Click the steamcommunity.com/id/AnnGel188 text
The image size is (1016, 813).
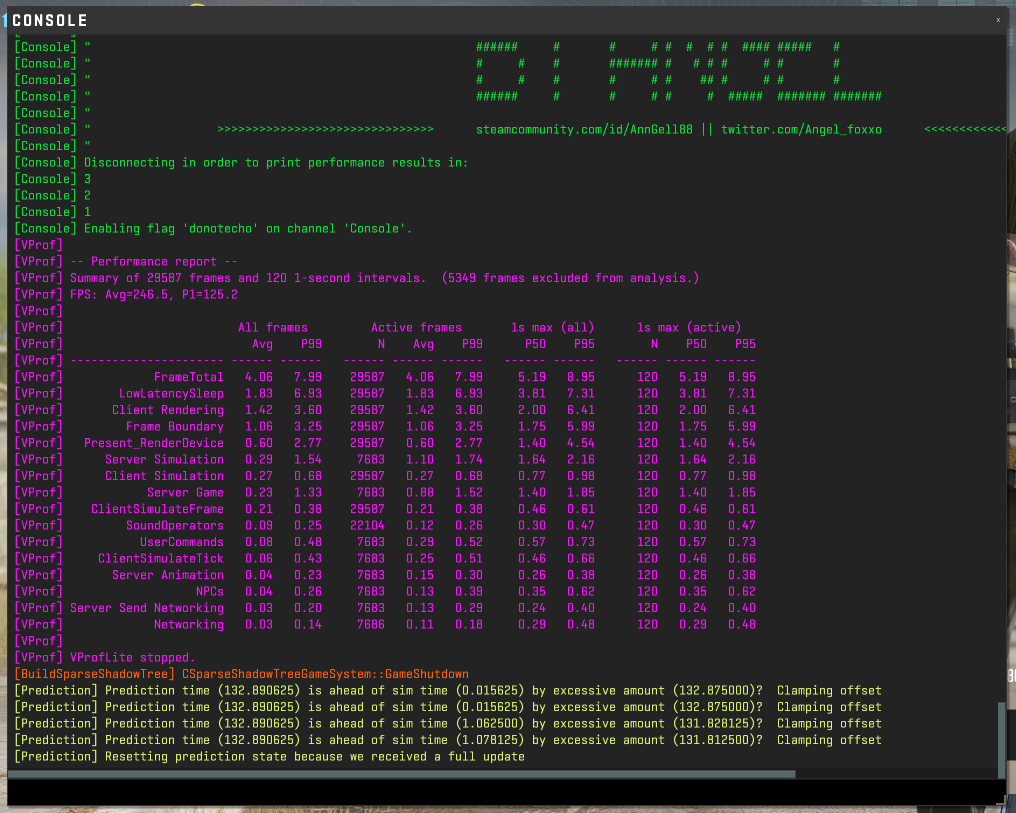[584, 130]
